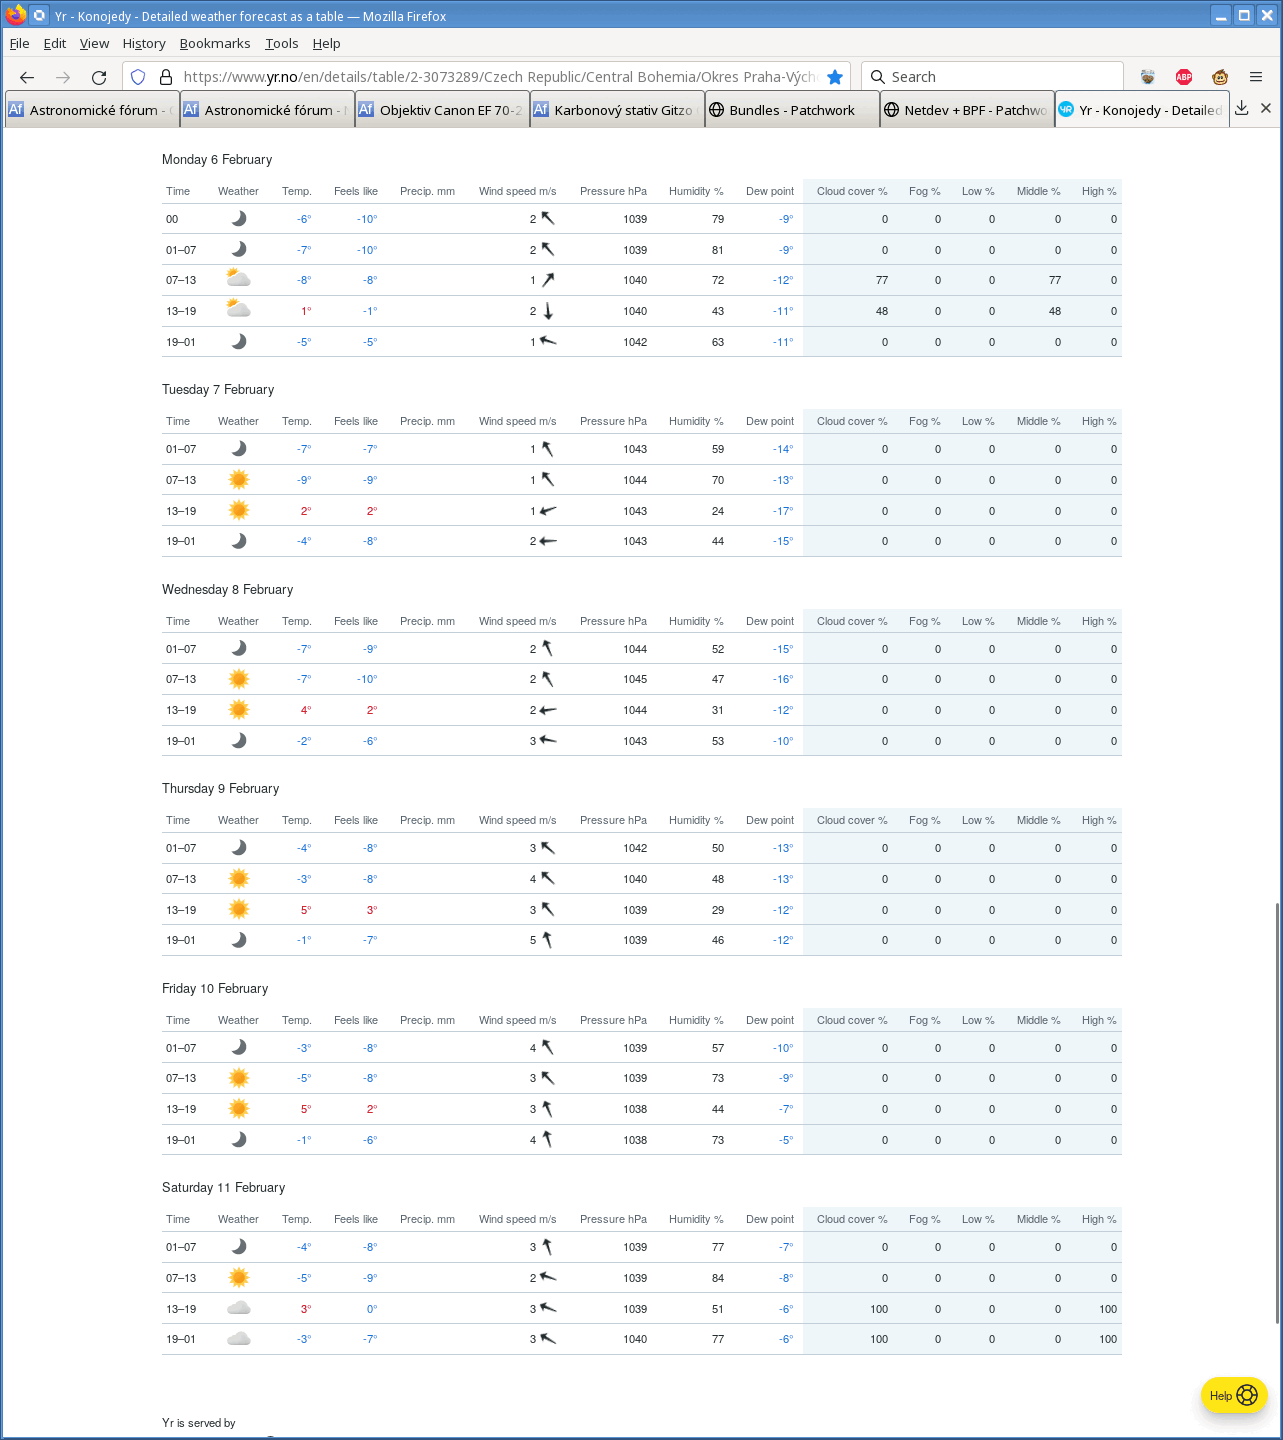
Task: Switch to the Objektiv Canon EF 70 tab
Action: 442,110
